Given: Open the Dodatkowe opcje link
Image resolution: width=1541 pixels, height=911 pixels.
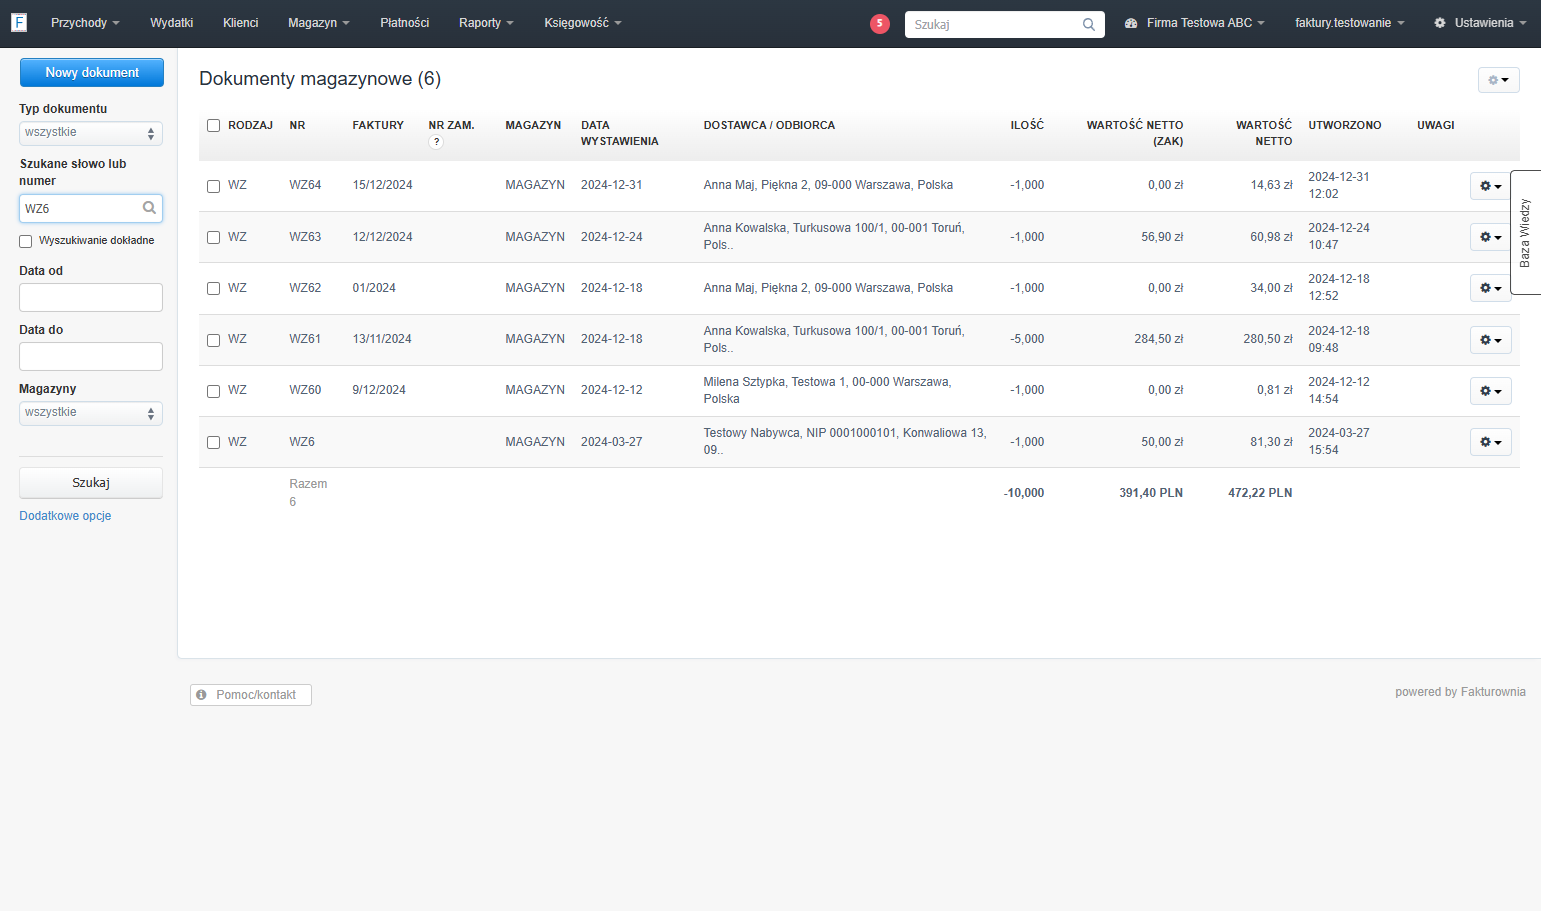Looking at the screenshot, I should [65, 516].
